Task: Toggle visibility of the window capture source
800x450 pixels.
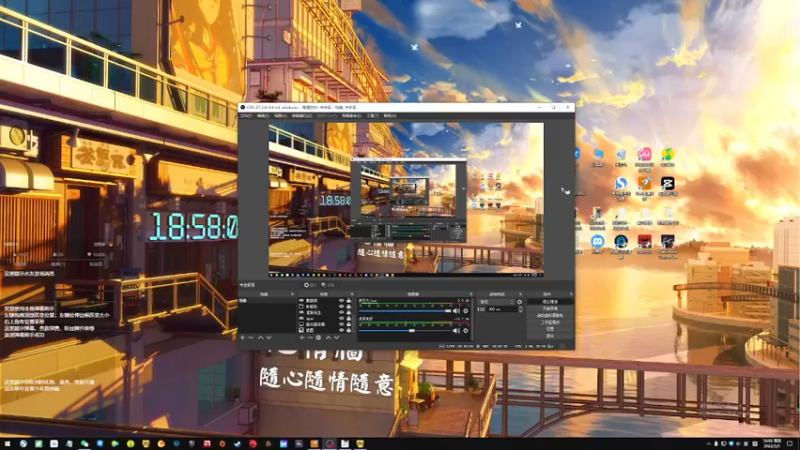Action: pos(342,307)
